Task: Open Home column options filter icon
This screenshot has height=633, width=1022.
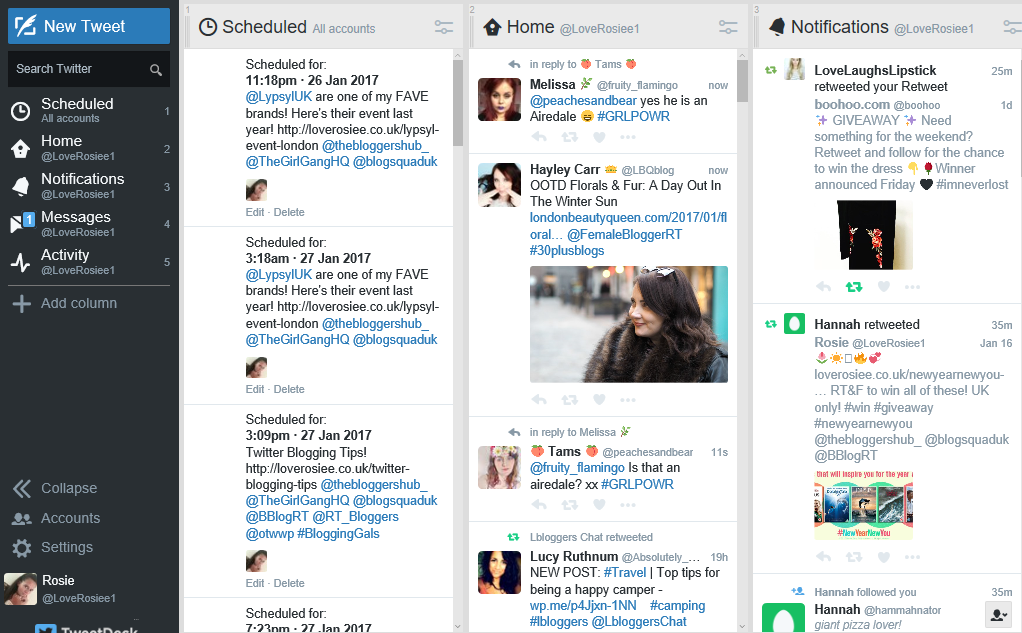Action: [728, 28]
